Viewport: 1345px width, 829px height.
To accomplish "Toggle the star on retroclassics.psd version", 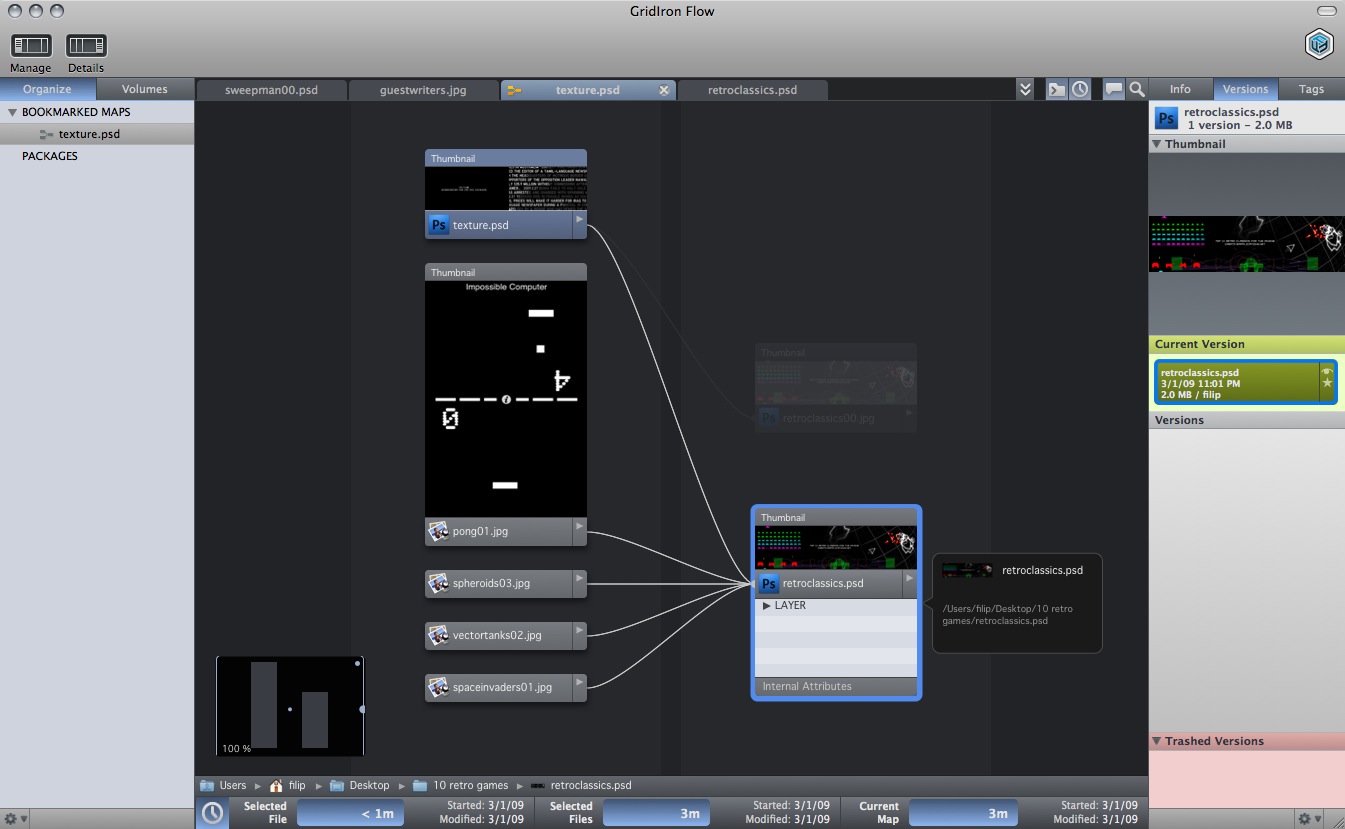I will [x=1327, y=383].
